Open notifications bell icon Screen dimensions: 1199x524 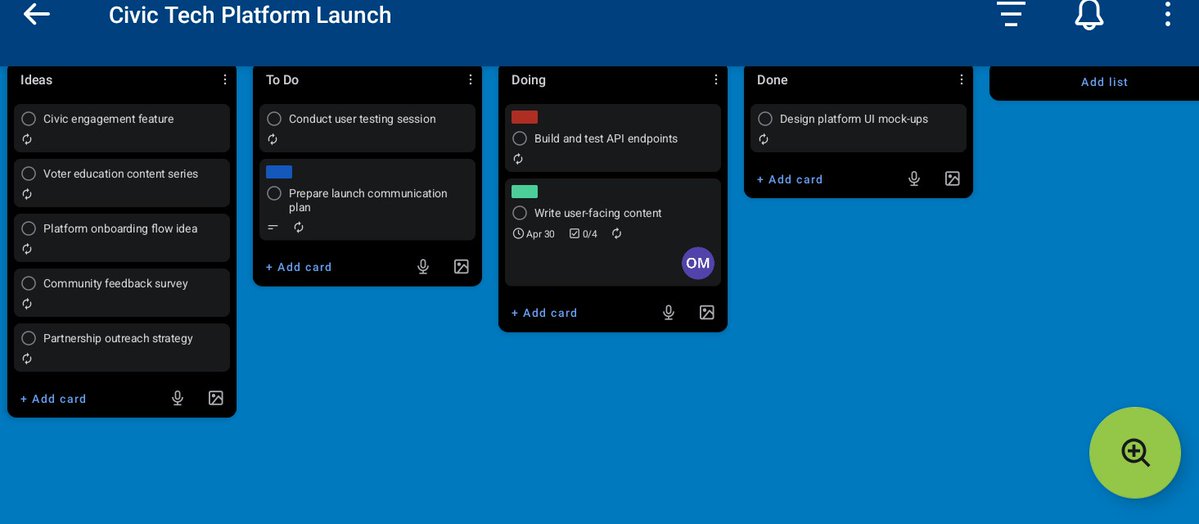[x=1089, y=14]
